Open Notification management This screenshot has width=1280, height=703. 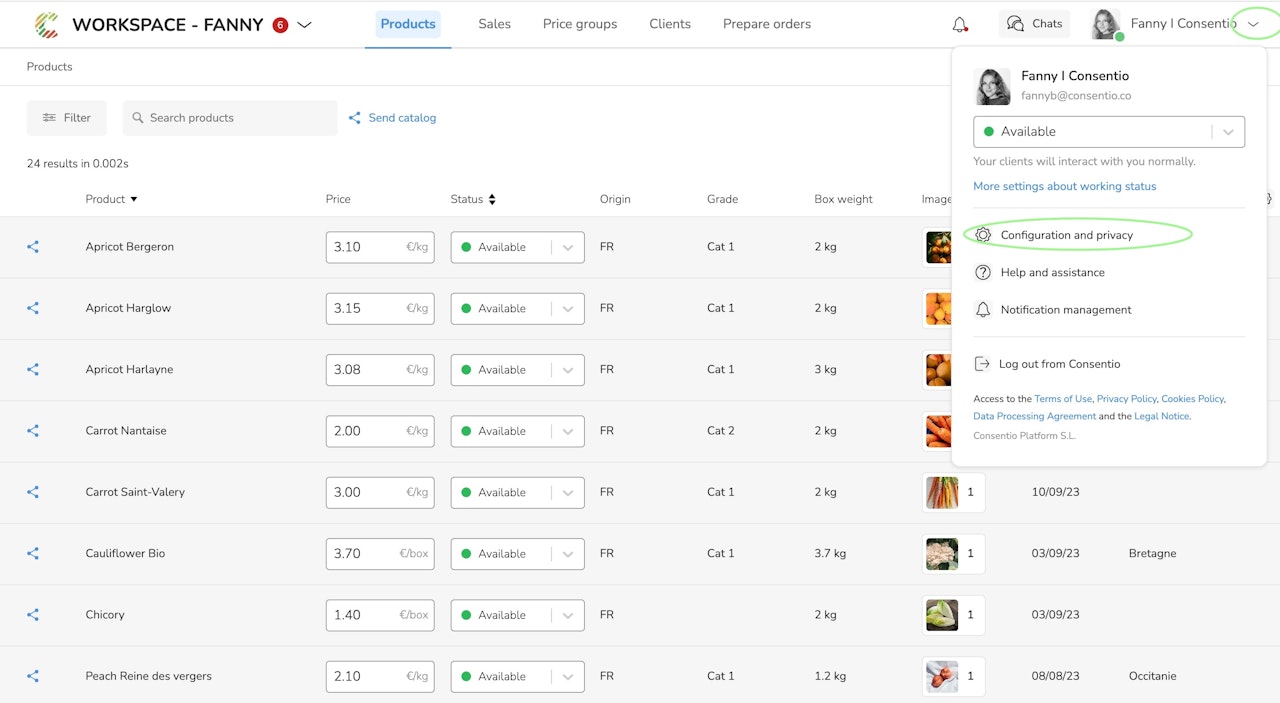pos(1065,310)
